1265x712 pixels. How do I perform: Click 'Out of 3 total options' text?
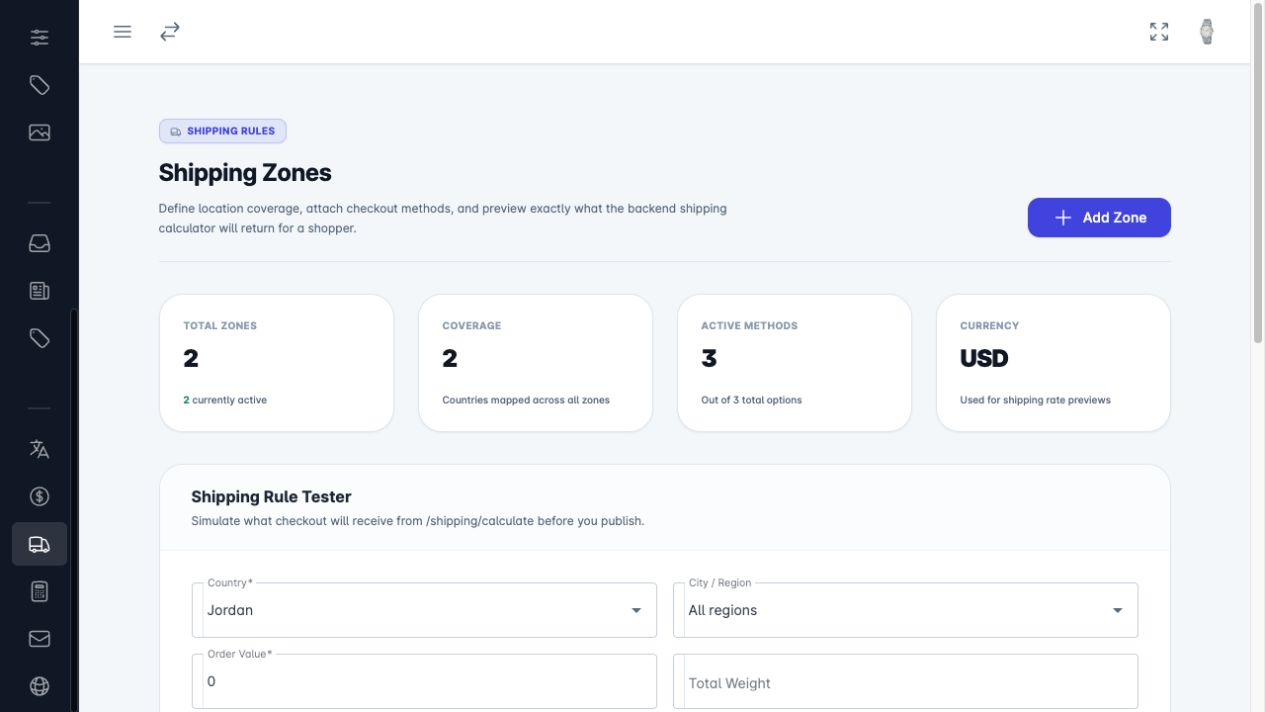[751, 400]
